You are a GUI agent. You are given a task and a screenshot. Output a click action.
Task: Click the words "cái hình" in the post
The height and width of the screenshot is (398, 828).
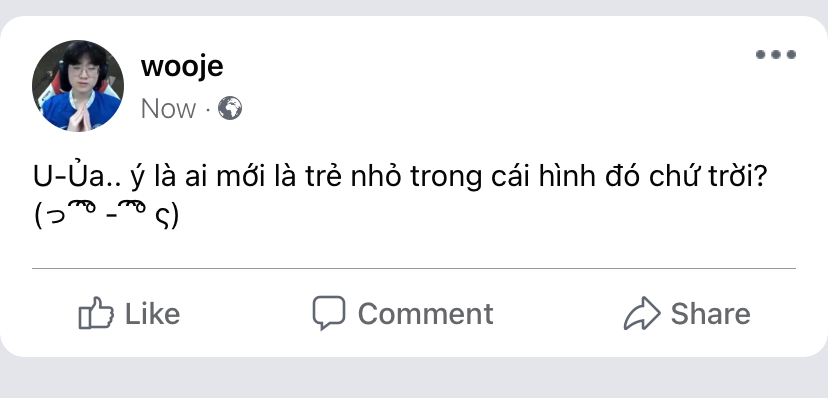(544, 177)
